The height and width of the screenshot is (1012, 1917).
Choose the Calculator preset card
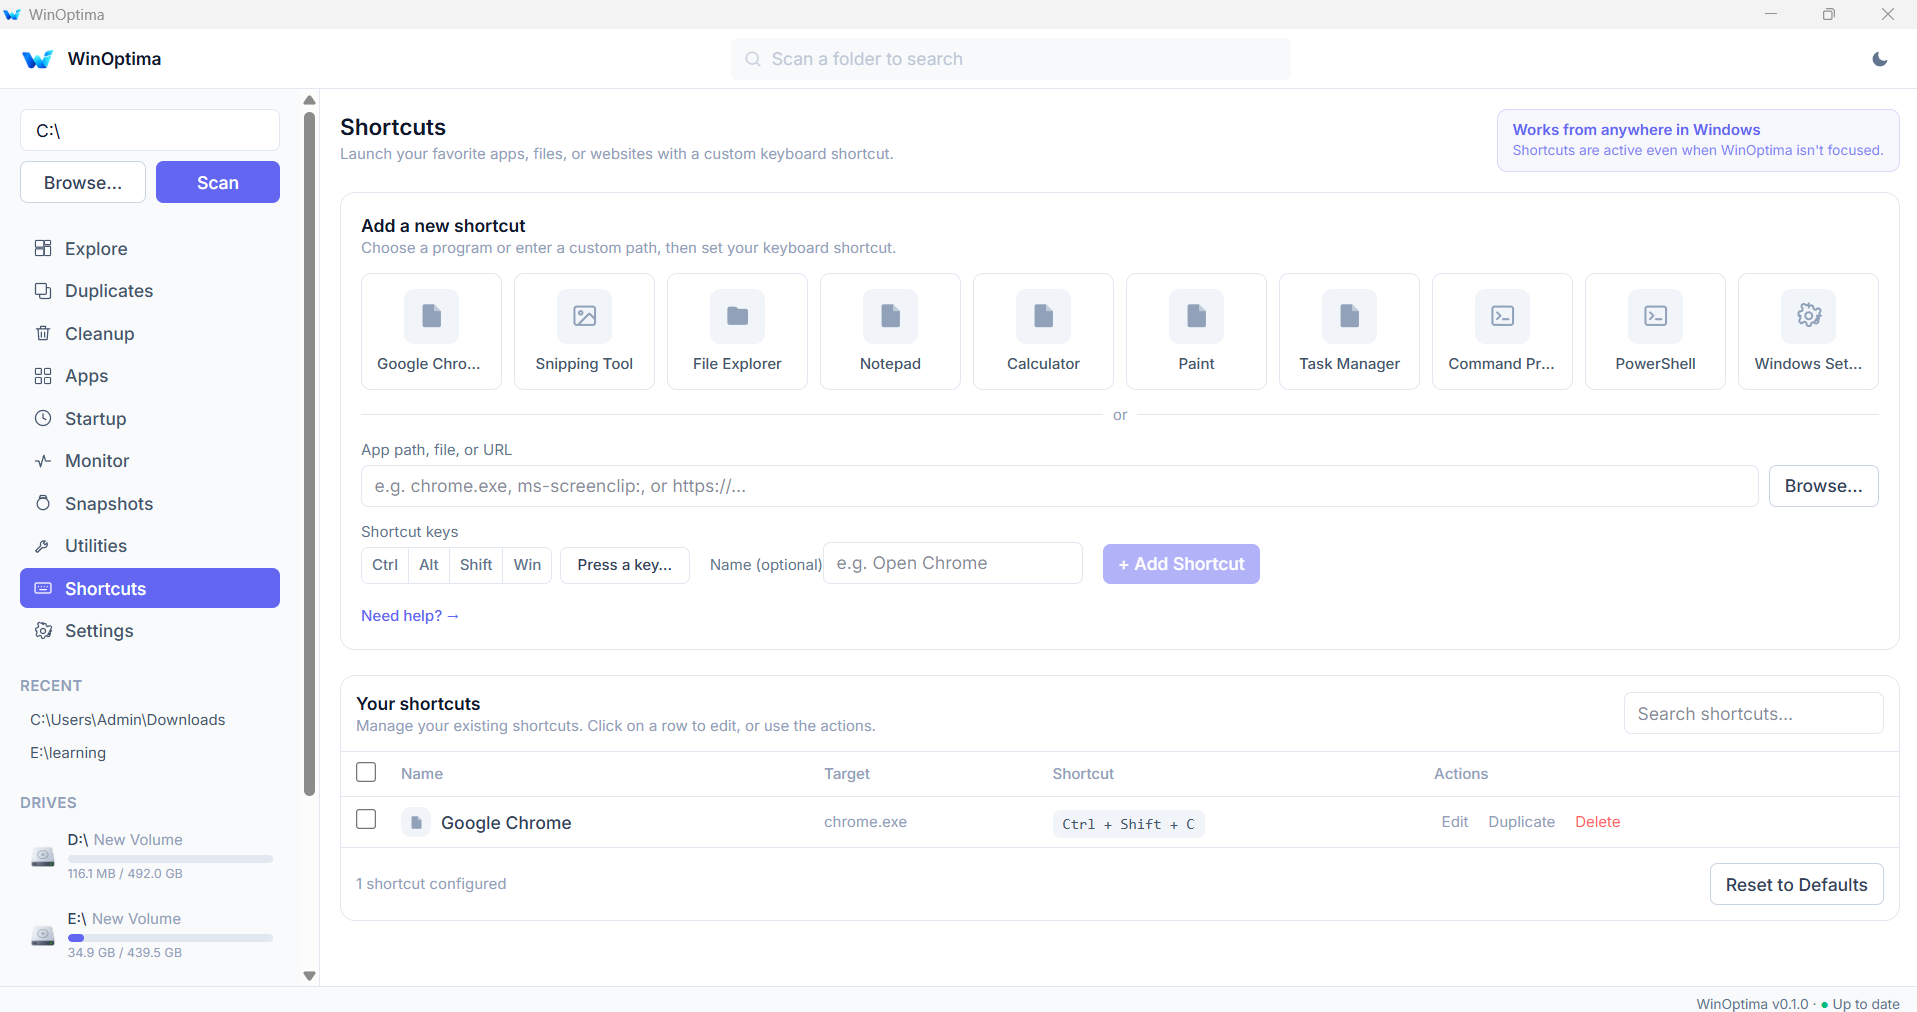1043,331
